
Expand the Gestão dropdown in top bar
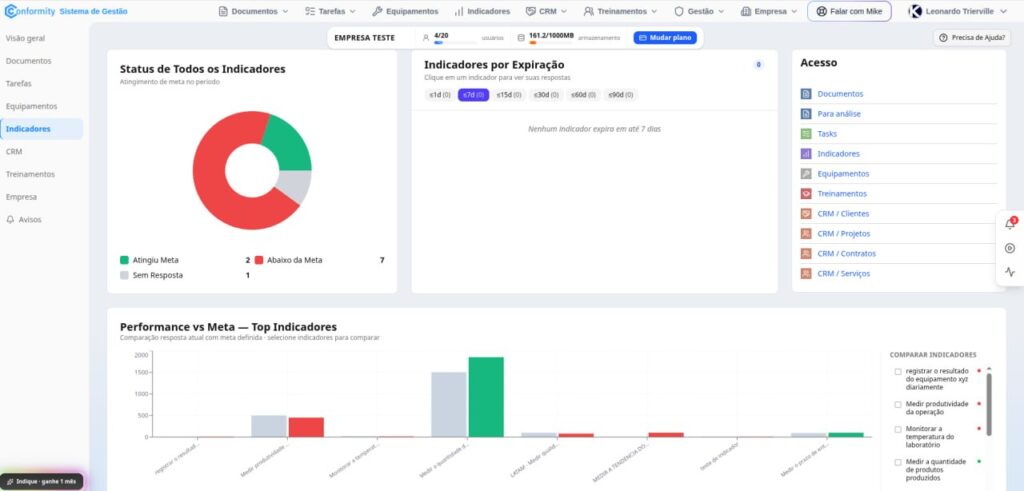click(721, 11)
